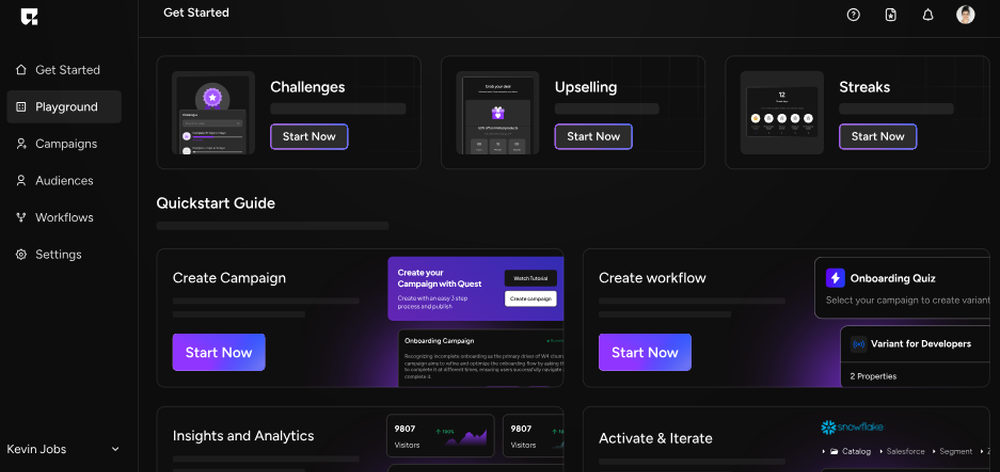Click the Create campaign white button
Viewport: 1000px width, 472px height.
(x=531, y=299)
